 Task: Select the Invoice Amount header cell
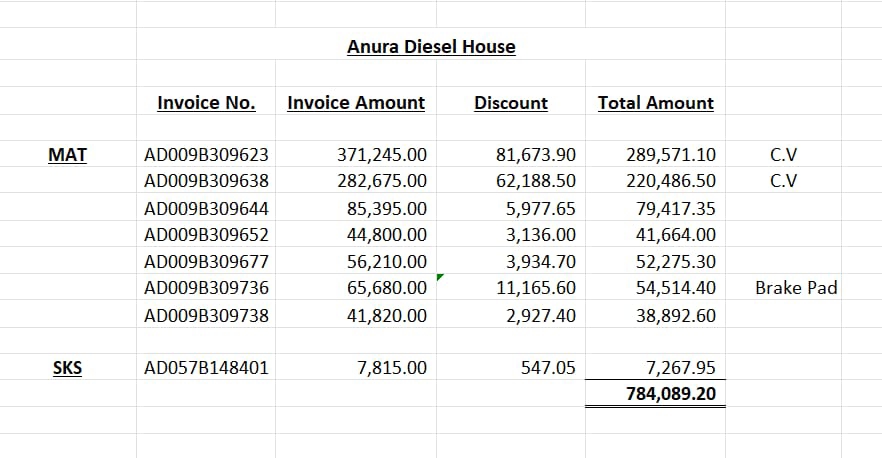(356, 103)
